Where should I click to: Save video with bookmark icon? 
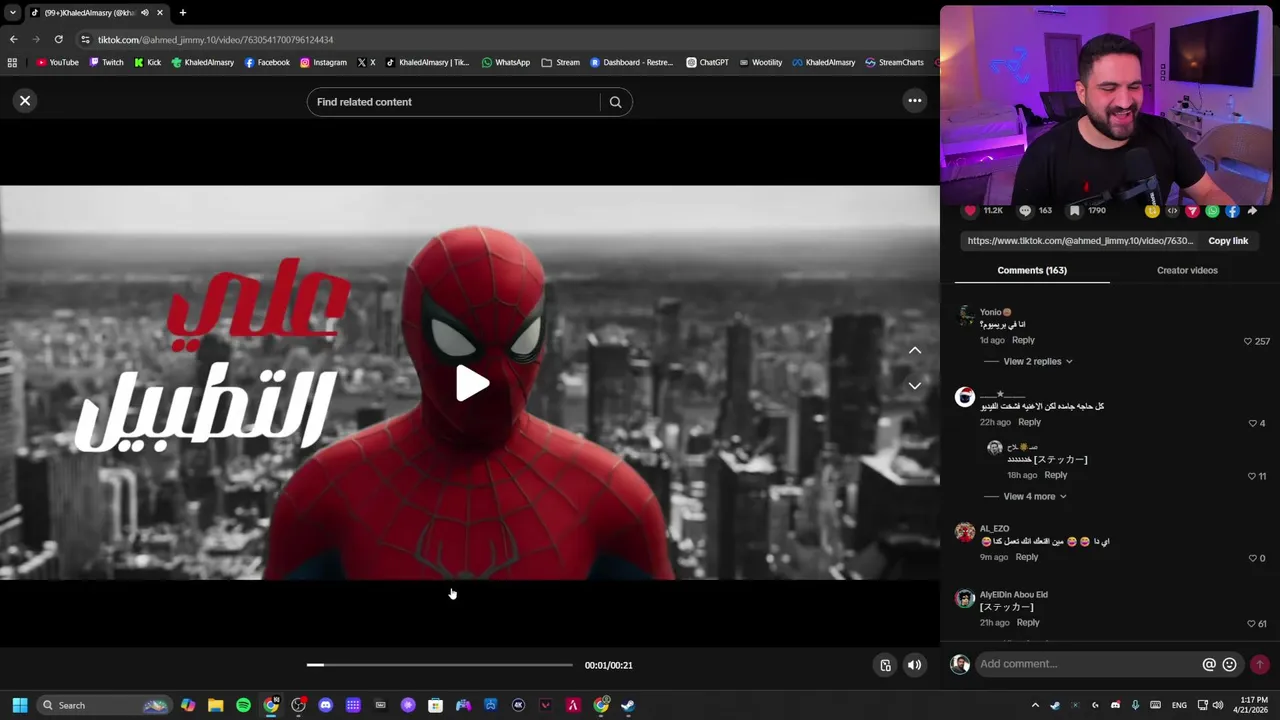1074,211
